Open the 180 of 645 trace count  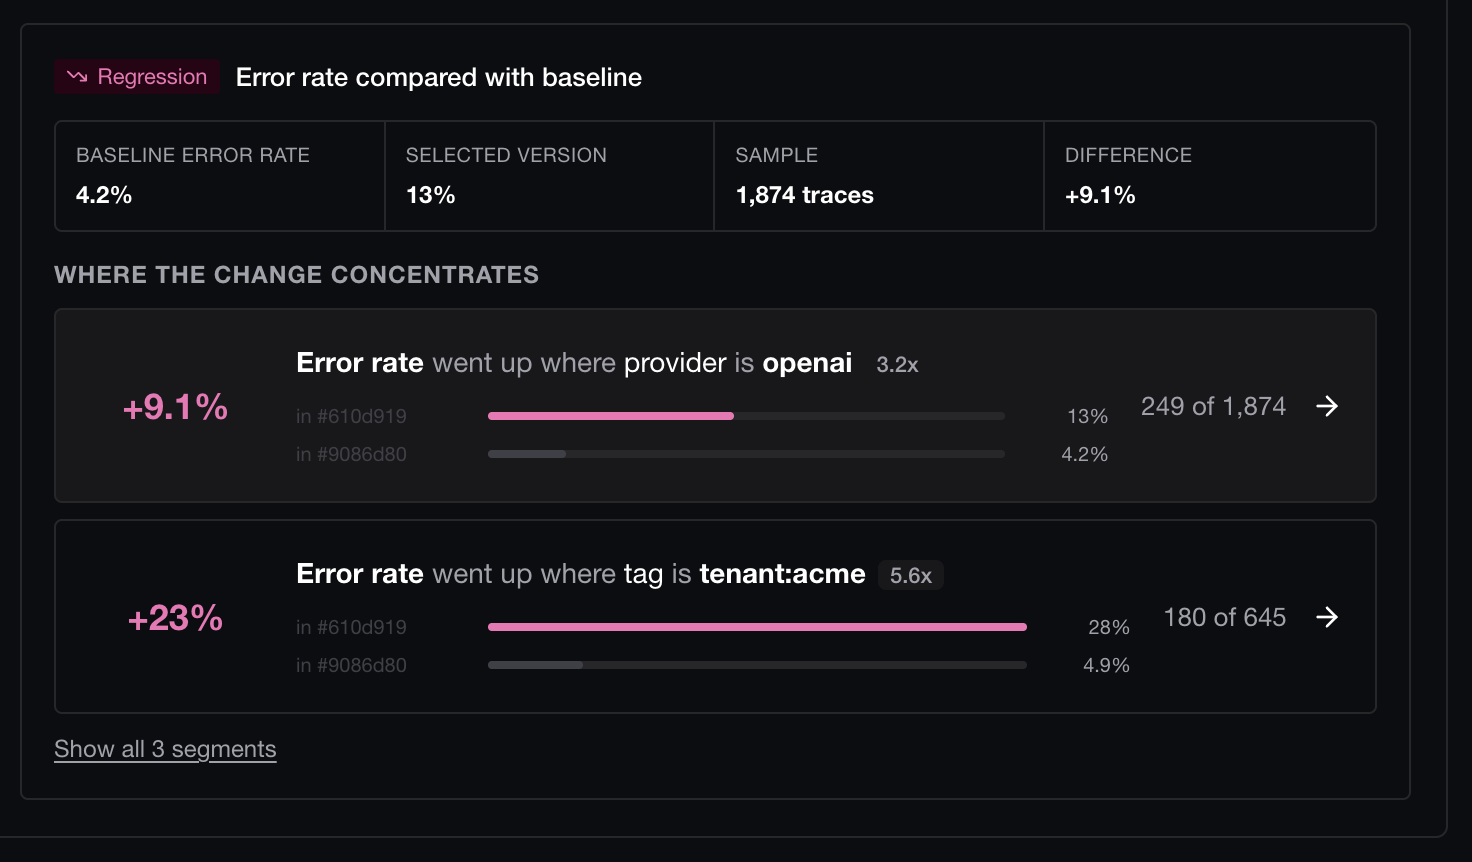coord(1224,617)
